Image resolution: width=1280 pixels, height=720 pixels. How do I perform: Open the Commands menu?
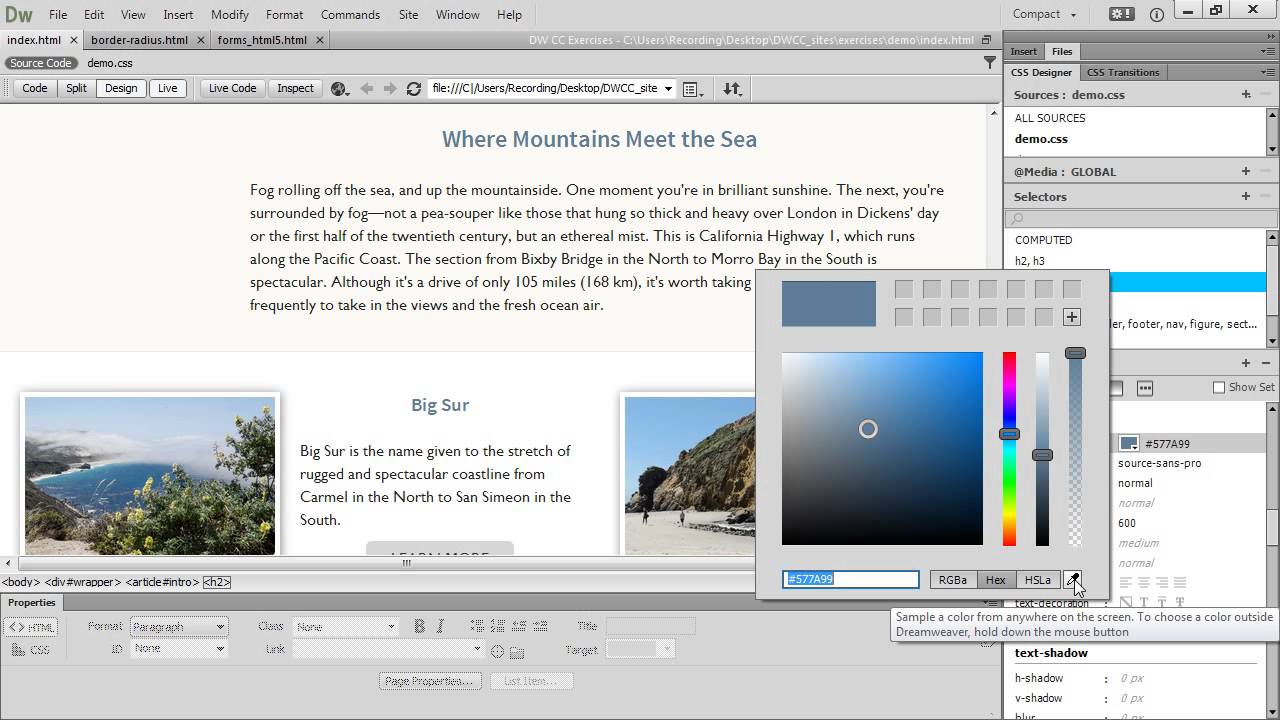pos(350,14)
